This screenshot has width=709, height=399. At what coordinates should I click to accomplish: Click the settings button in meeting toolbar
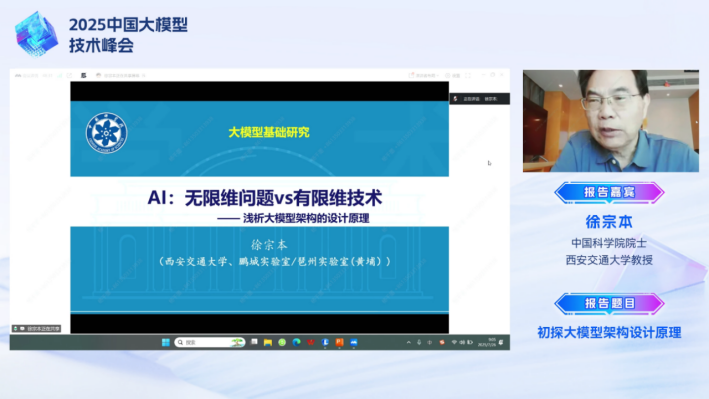tap(453, 76)
